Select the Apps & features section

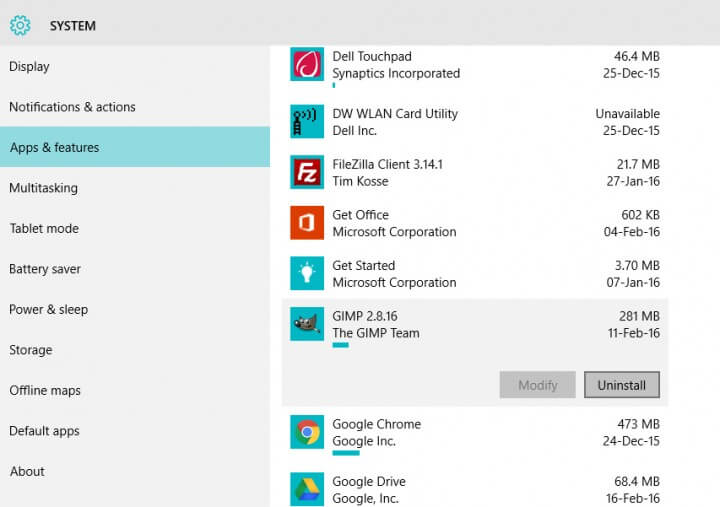click(135, 147)
